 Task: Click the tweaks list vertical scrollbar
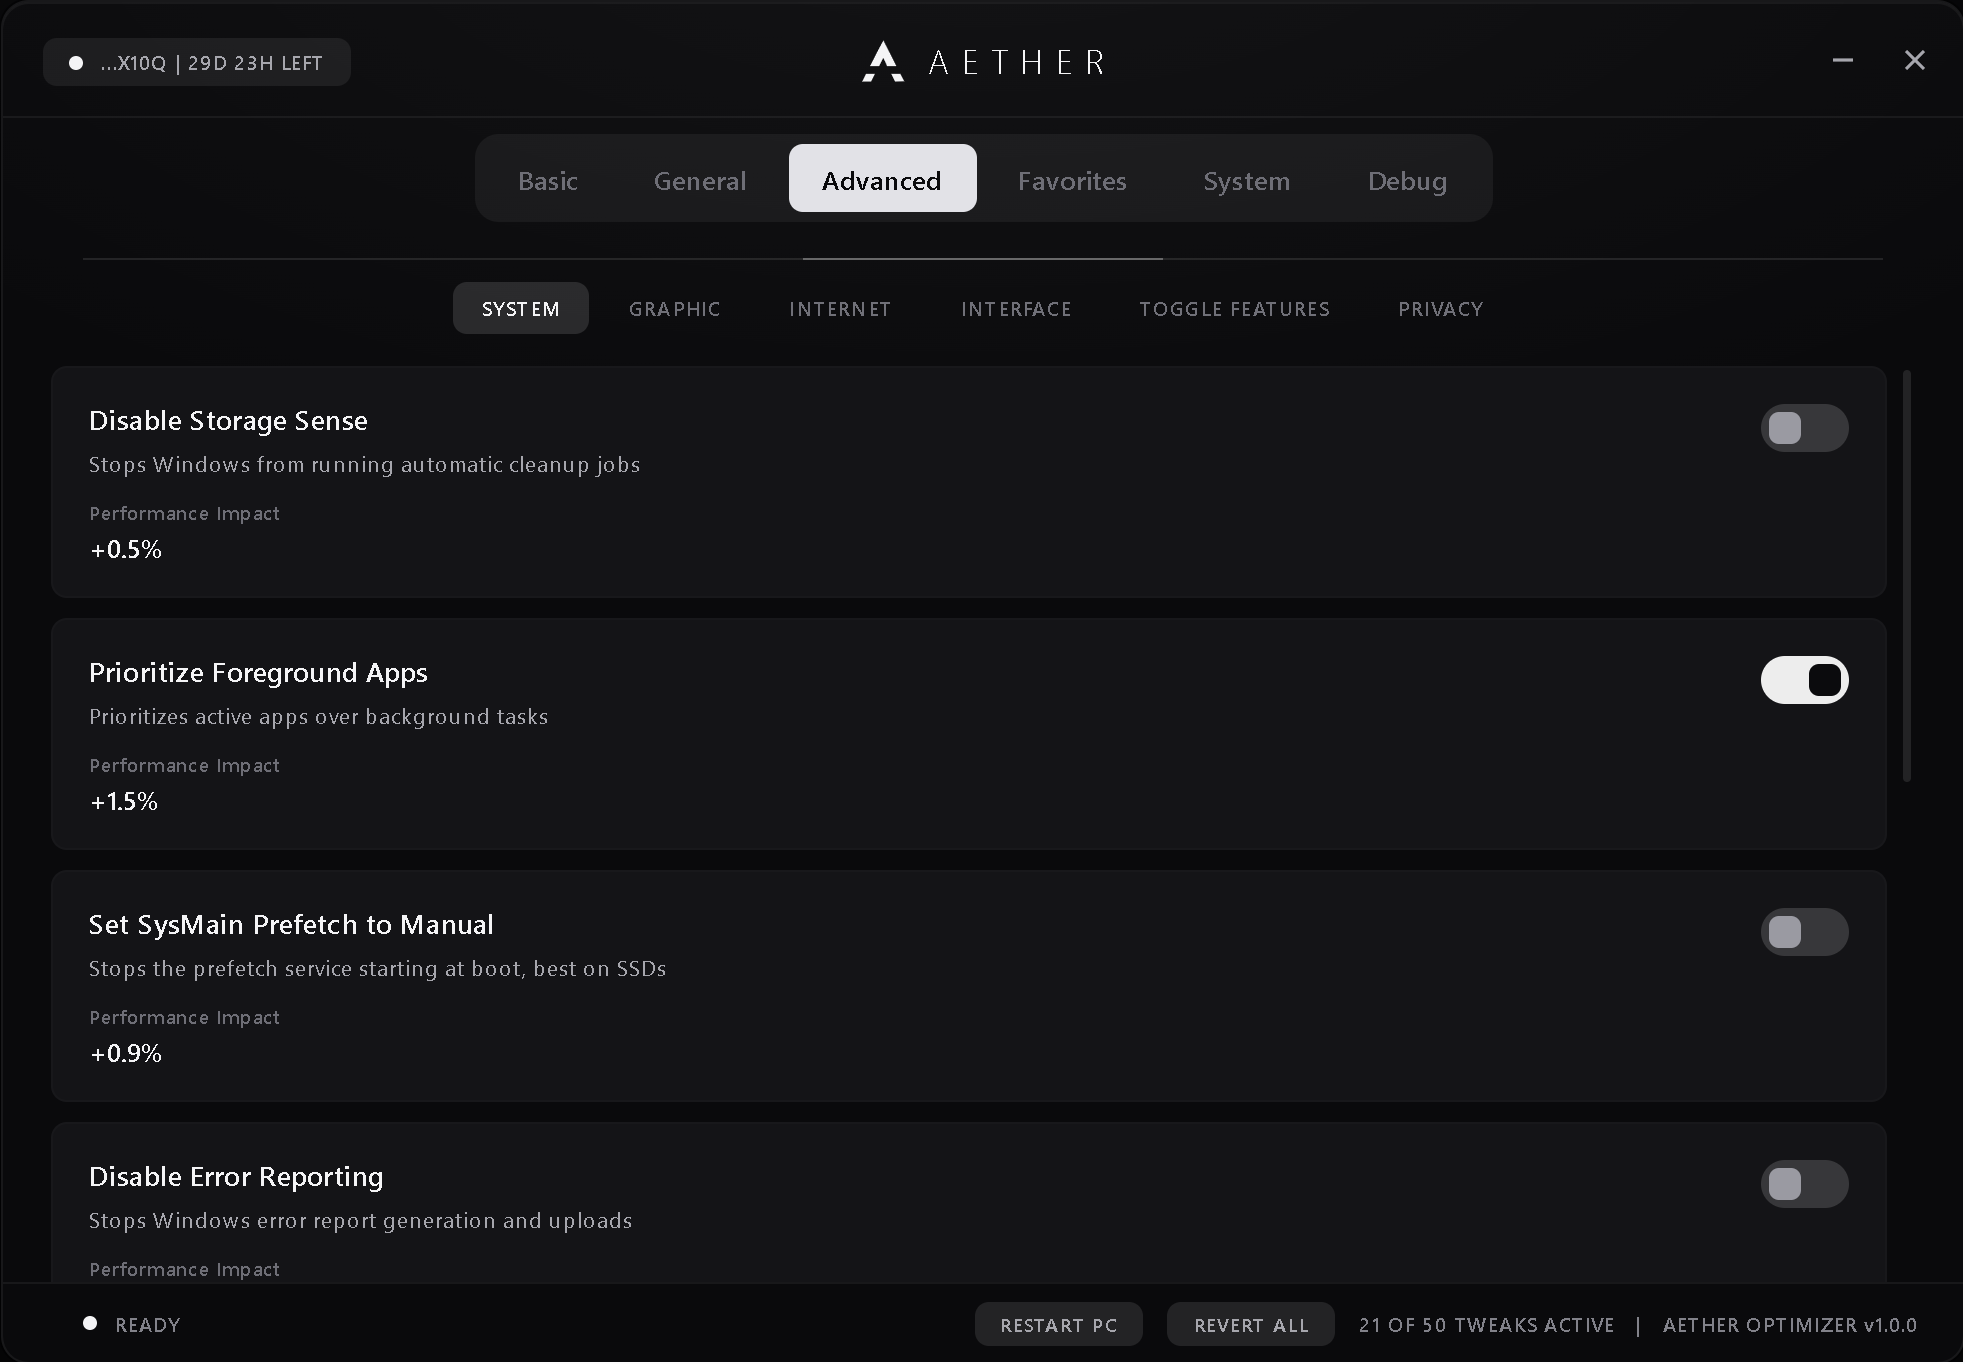1907,576
